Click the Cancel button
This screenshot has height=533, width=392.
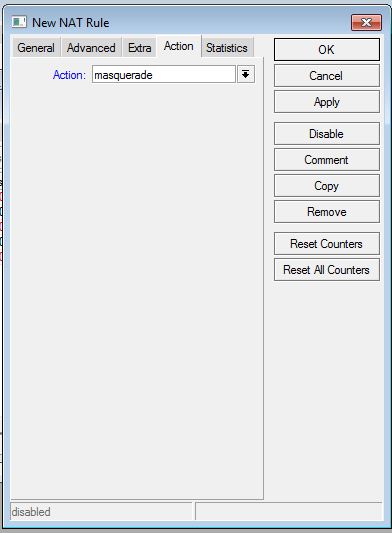click(327, 76)
